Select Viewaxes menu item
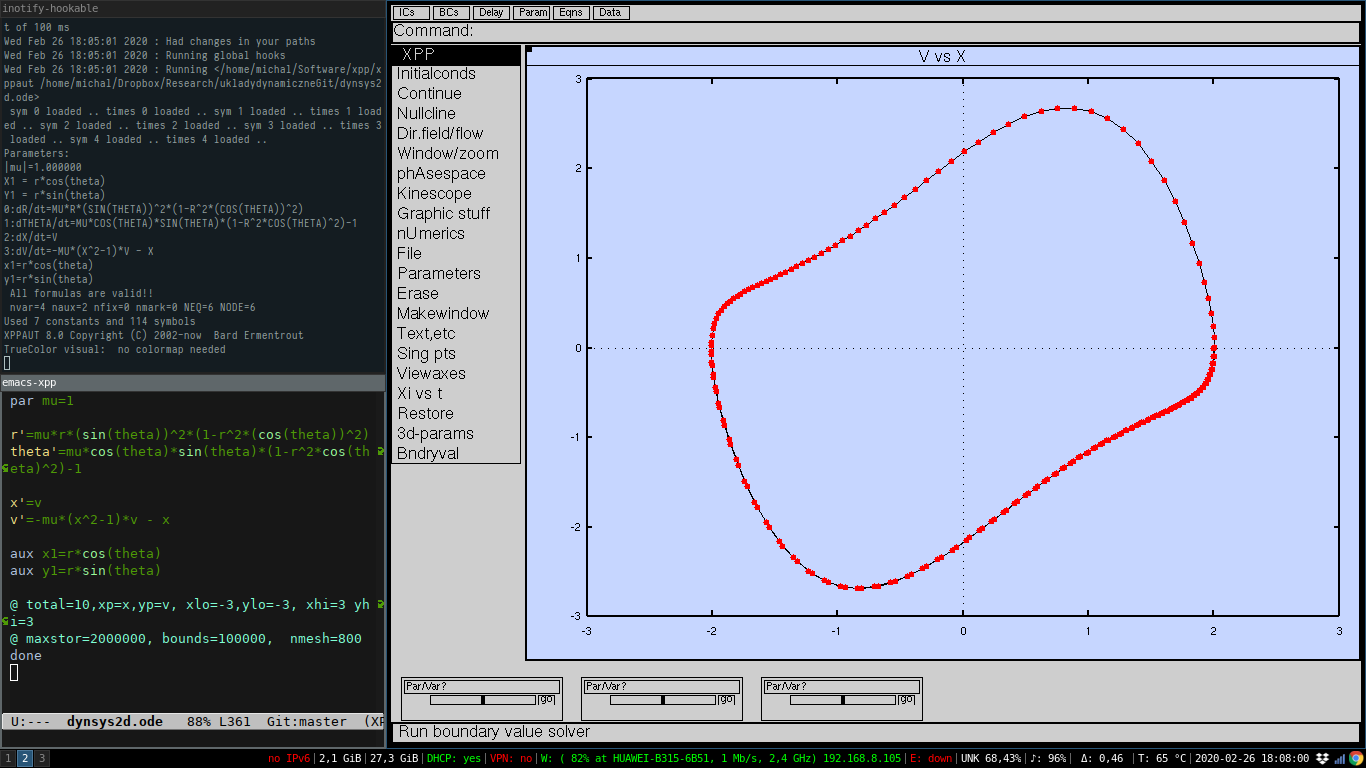This screenshot has width=1366, height=768. coord(456,374)
